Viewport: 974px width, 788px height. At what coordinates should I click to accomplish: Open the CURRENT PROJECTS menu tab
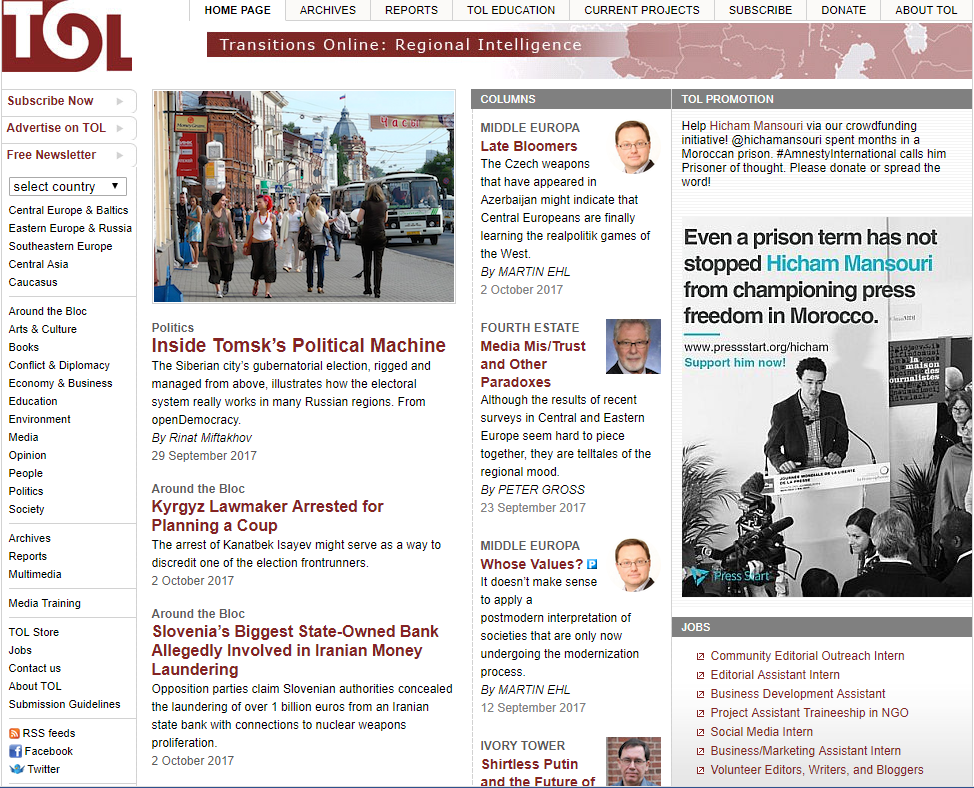642,11
